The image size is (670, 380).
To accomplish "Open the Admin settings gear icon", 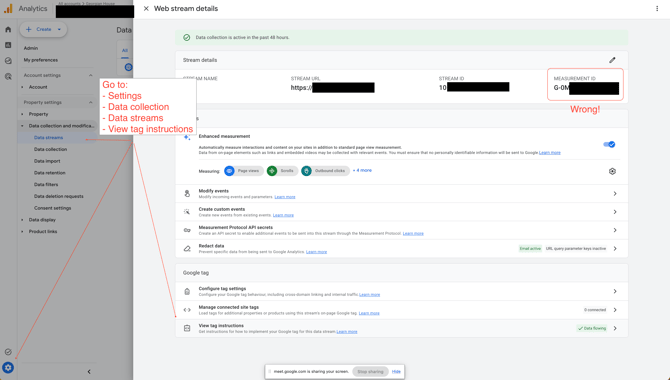I will click(8, 368).
